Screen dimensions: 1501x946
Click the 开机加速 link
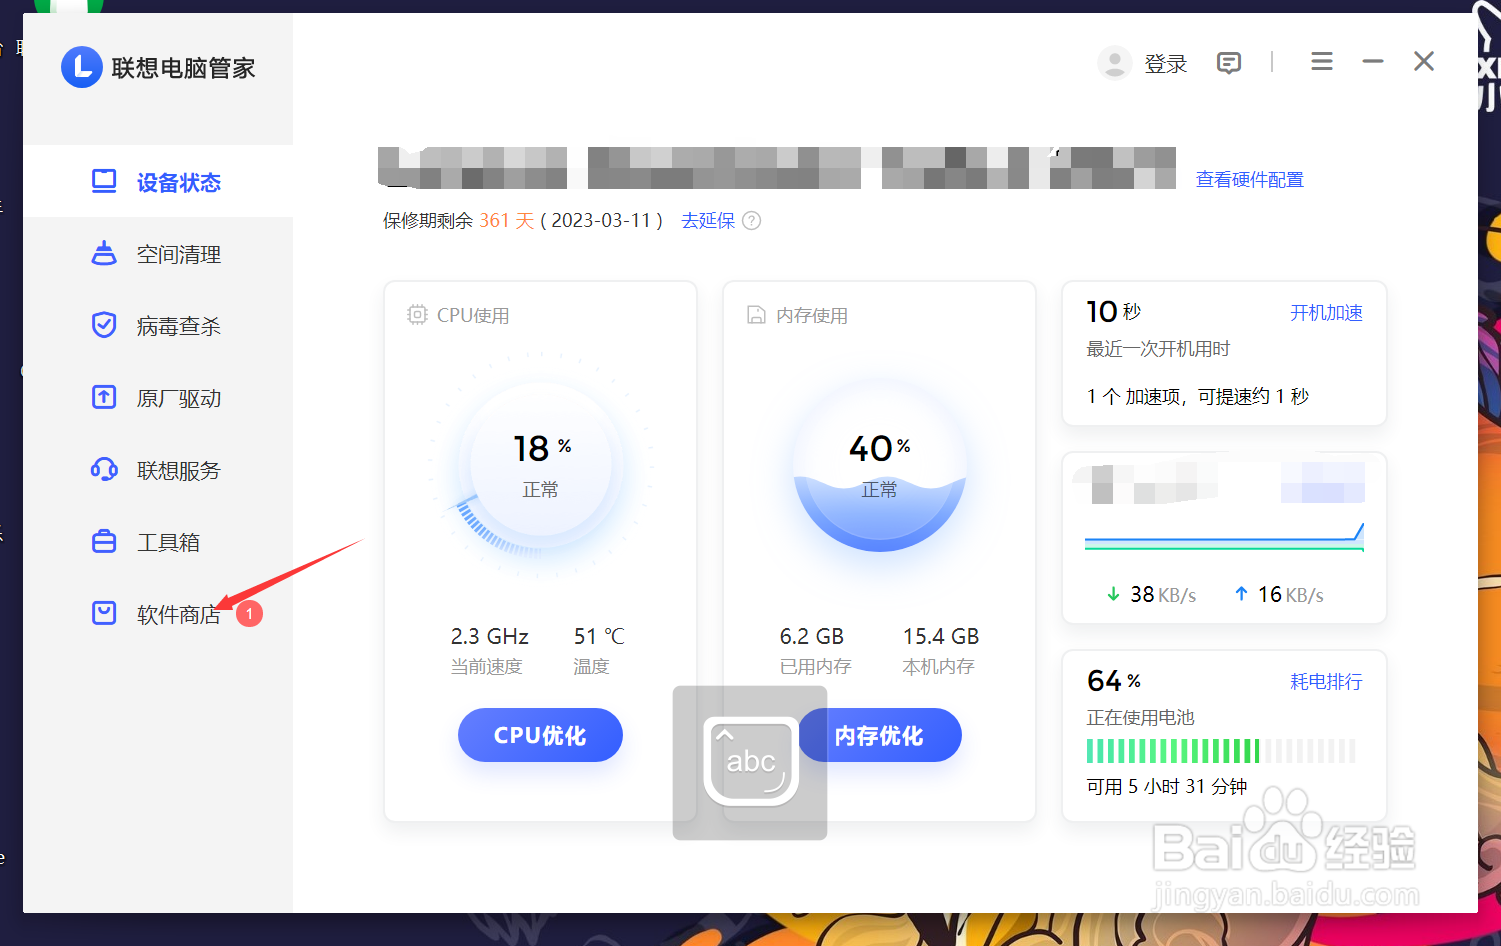click(1326, 312)
